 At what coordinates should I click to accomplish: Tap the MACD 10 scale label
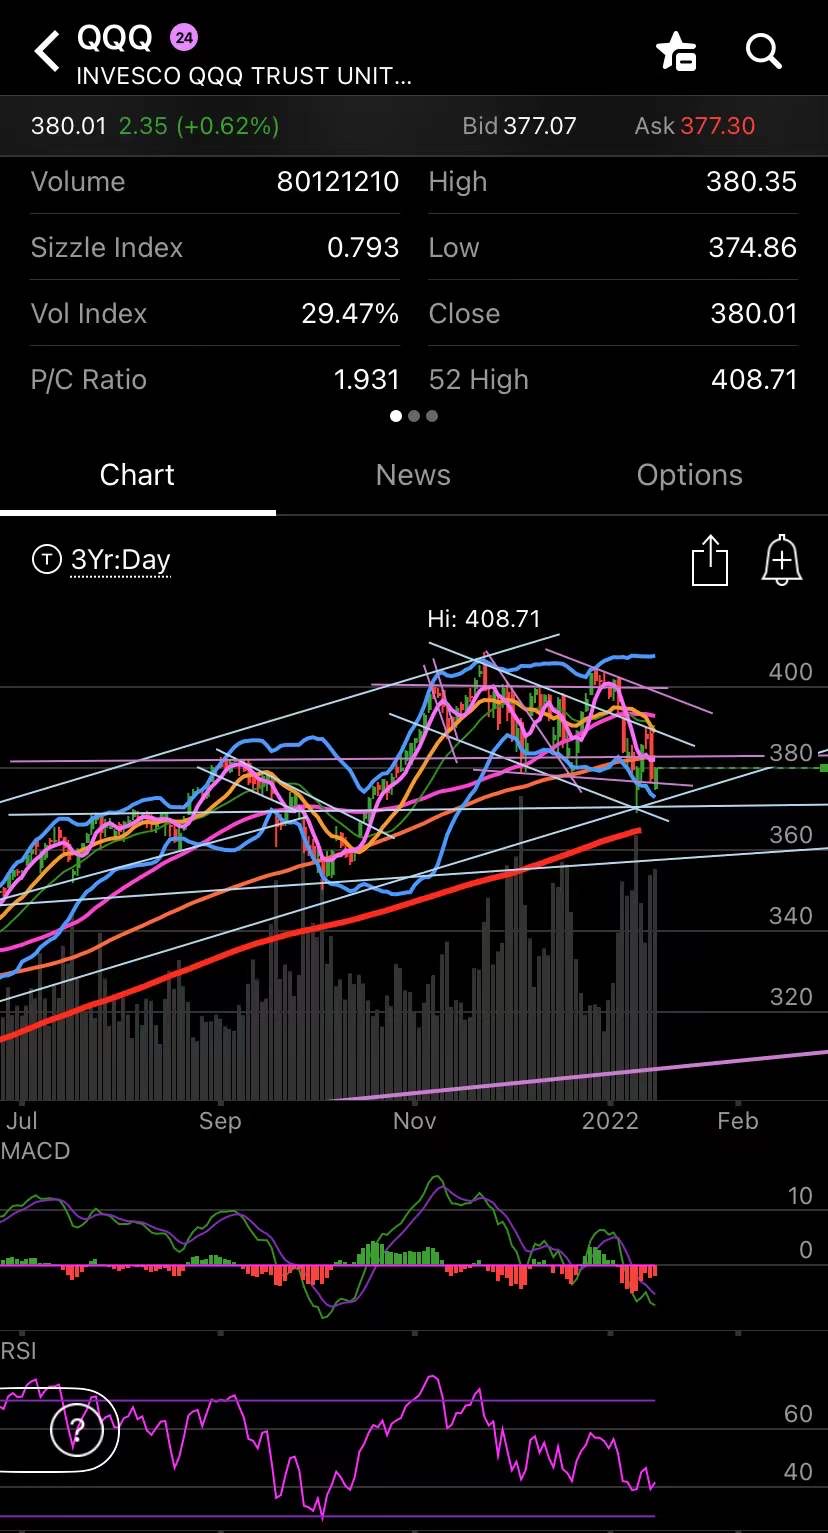point(800,1196)
